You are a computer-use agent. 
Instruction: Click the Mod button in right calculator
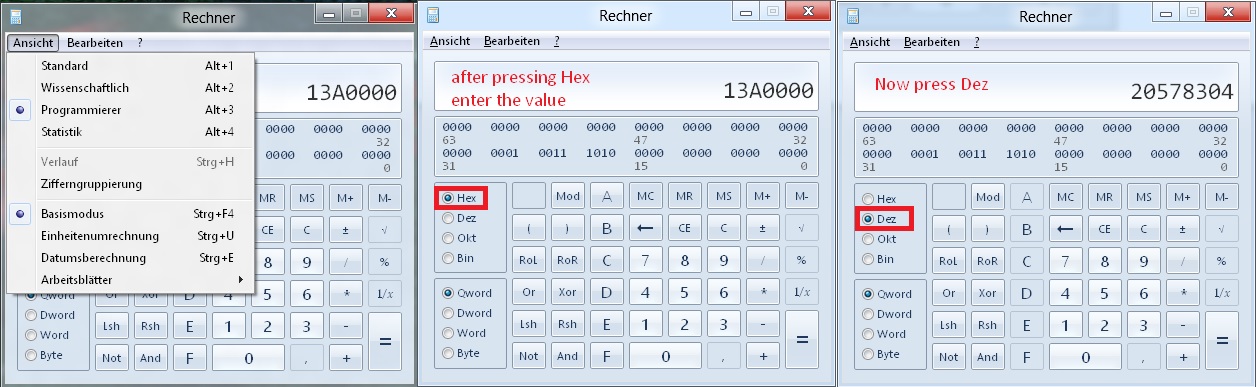click(x=987, y=196)
